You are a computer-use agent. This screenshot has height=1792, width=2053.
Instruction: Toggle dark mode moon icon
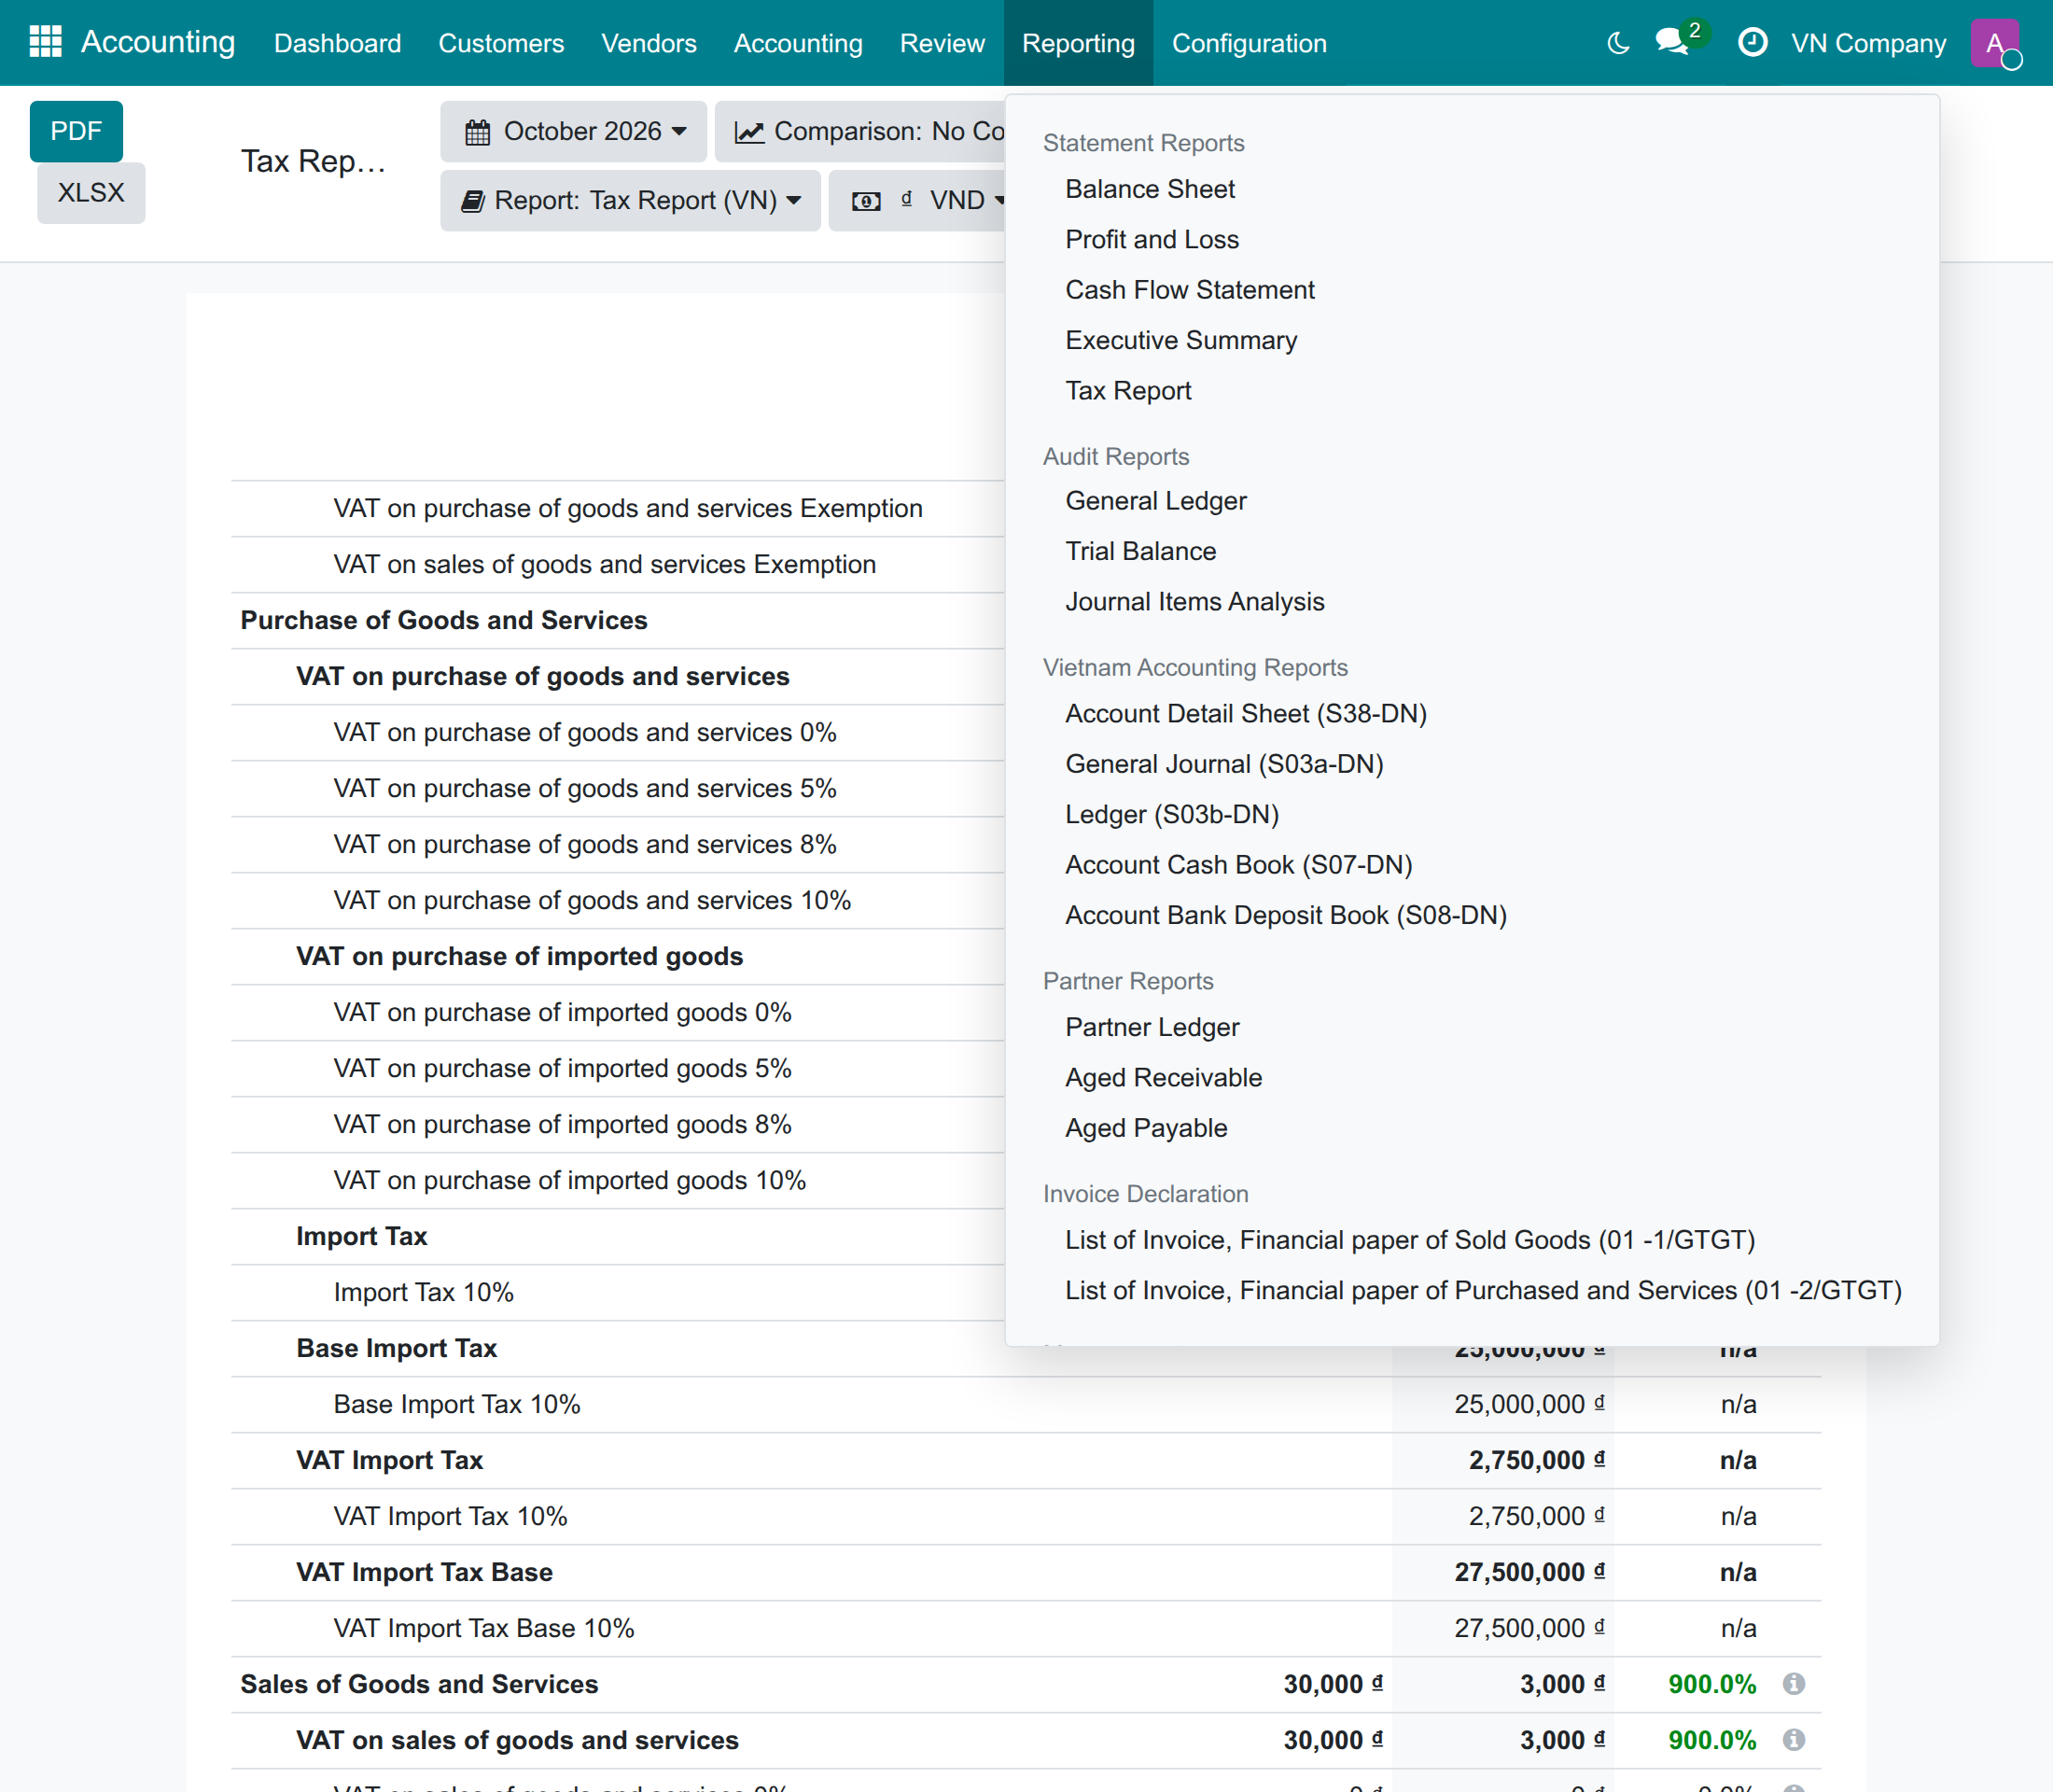[1618, 43]
